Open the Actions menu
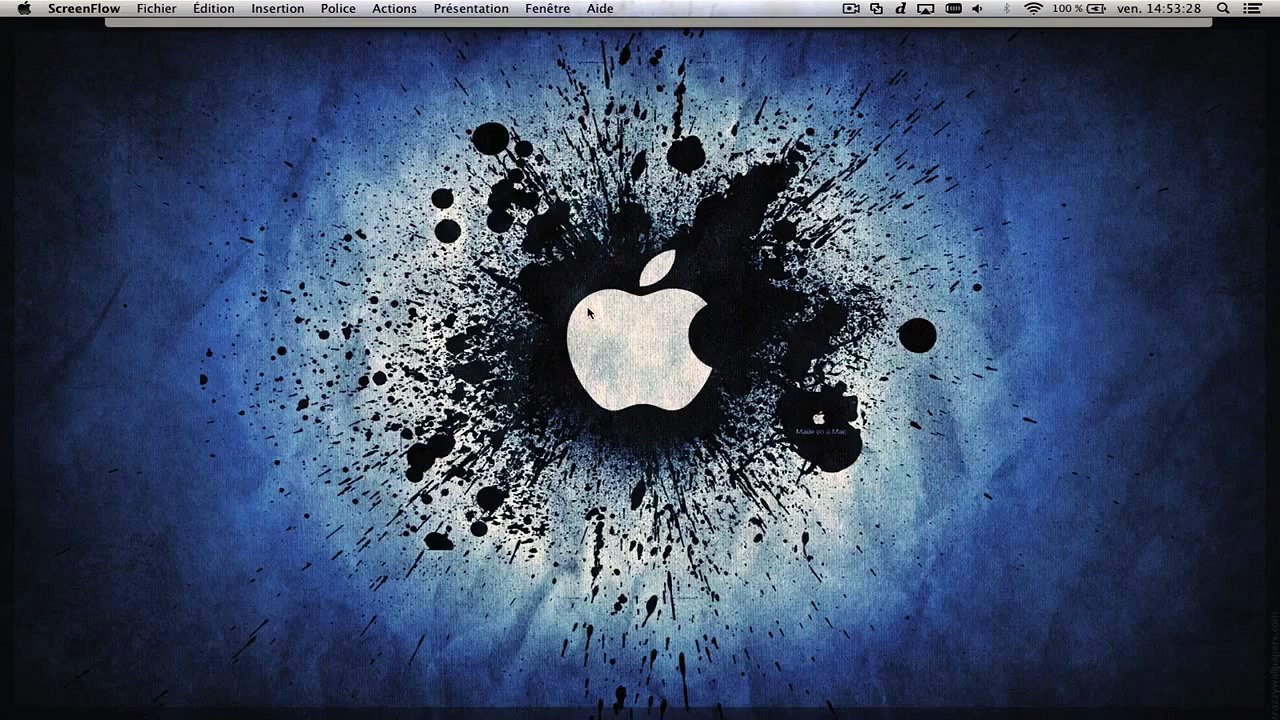 tap(395, 8)
